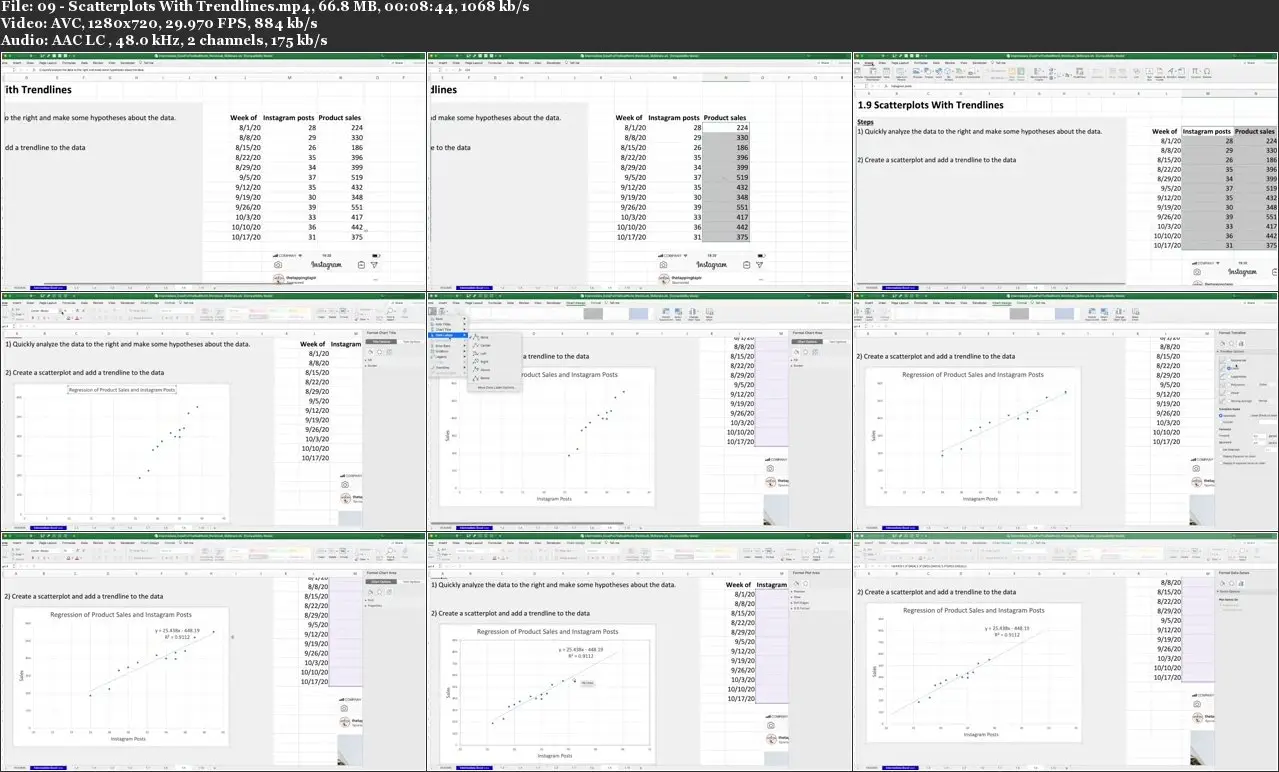Click Change Chart Type in the Data Labels frame
Image resolution: width=1279 pixels, height=772 pixels.
click(x=694, y=314)
